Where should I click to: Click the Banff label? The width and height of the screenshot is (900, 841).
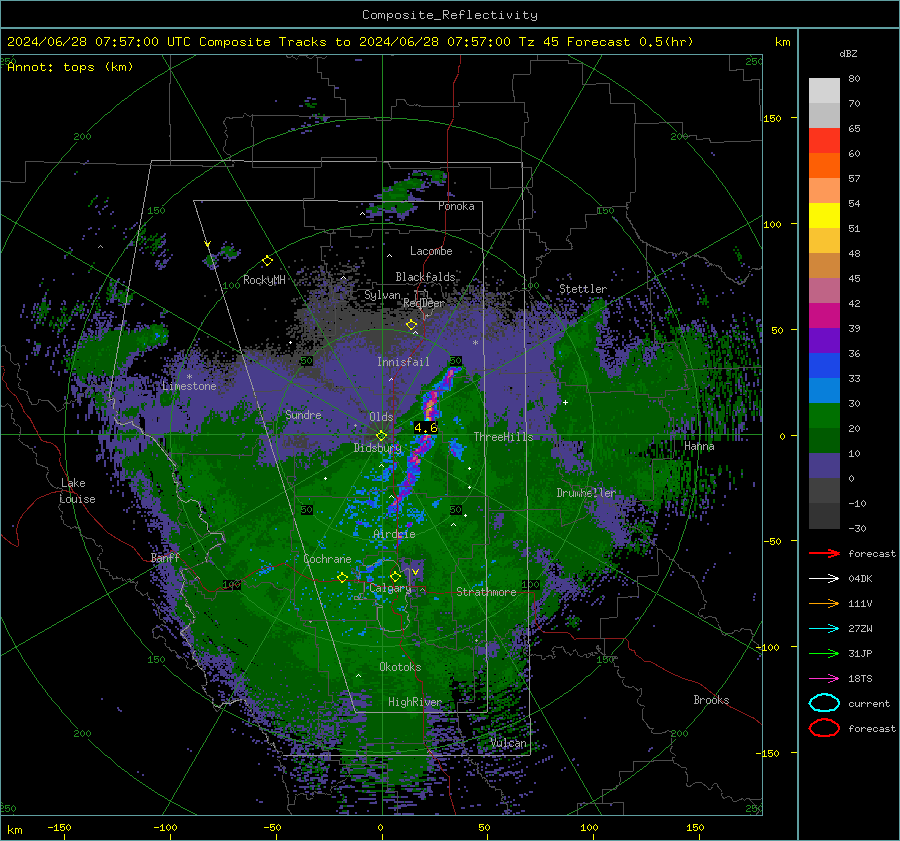[x=165, y=557]
